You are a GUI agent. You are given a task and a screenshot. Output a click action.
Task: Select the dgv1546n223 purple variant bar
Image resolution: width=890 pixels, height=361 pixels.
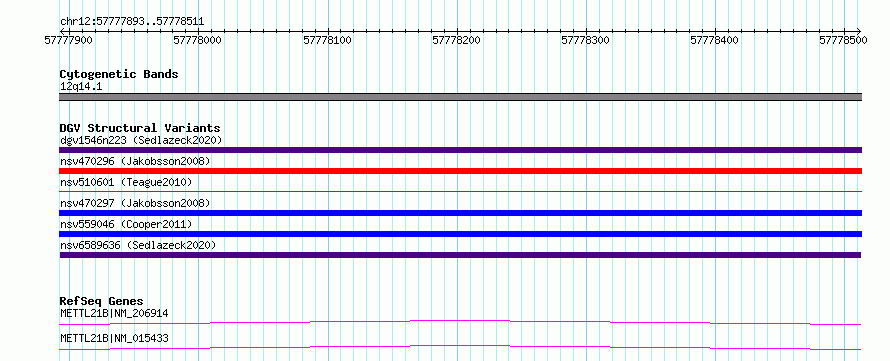(460, 150)
